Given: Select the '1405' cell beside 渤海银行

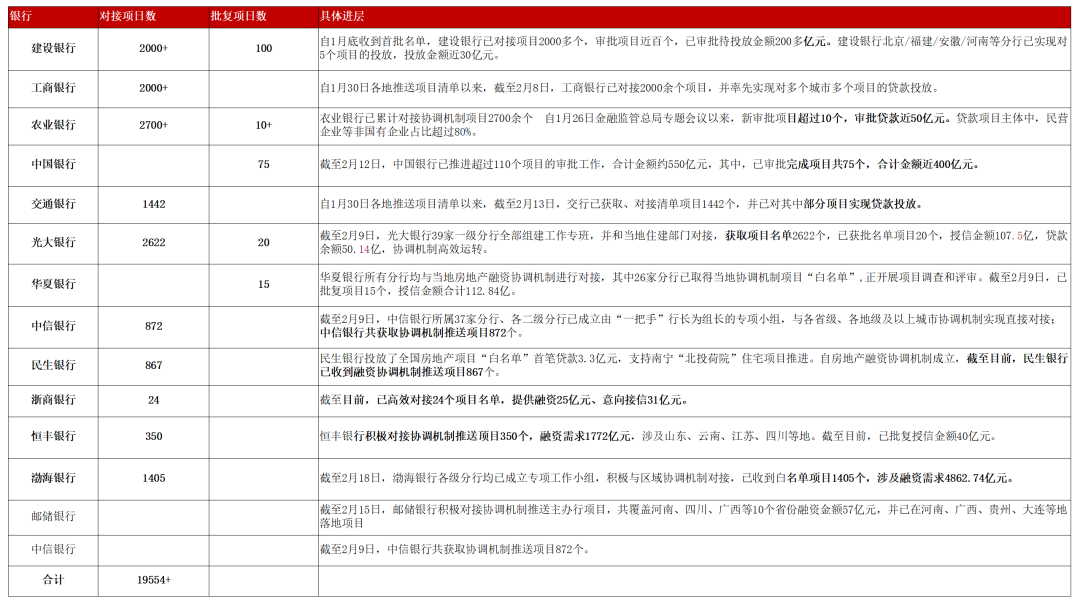Looking at the screenshot, I should pos(154,479).
